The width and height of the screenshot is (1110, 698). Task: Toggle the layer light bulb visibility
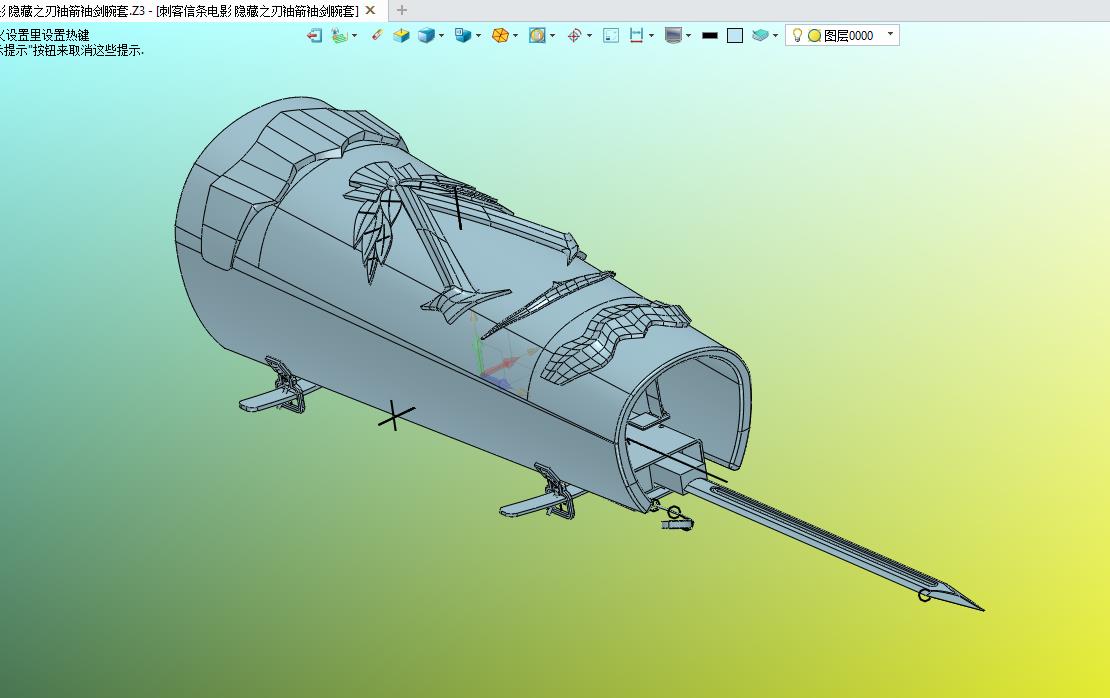click(x=797, y=35)
